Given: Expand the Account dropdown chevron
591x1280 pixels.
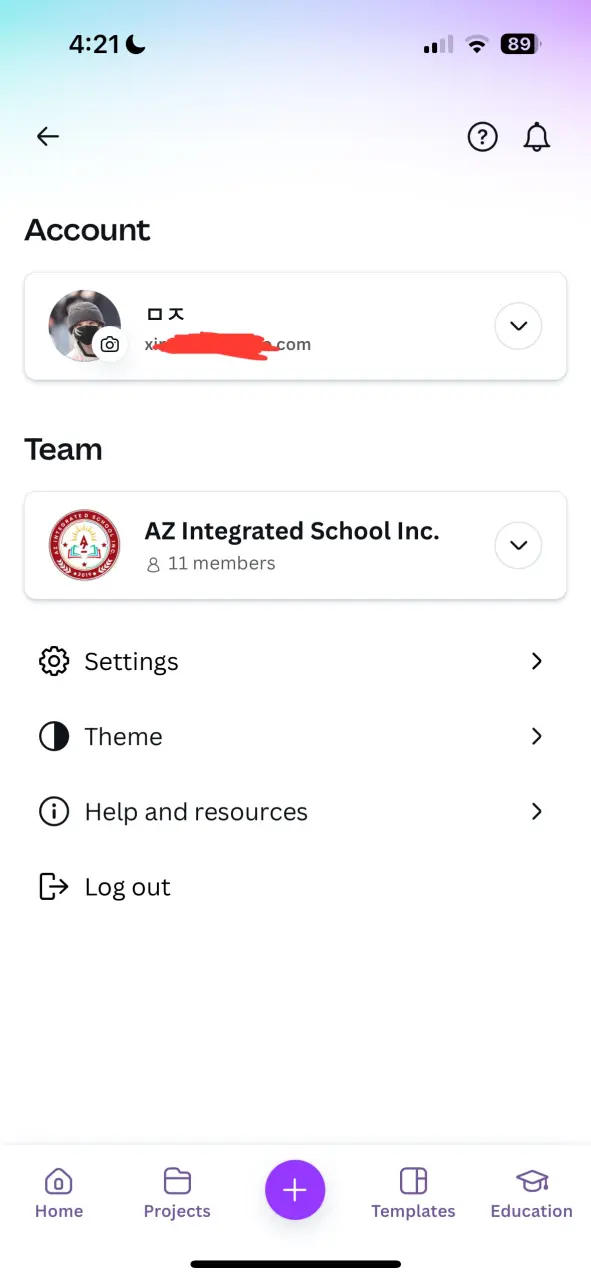Looking at the screenshot, I should [519, 326].
